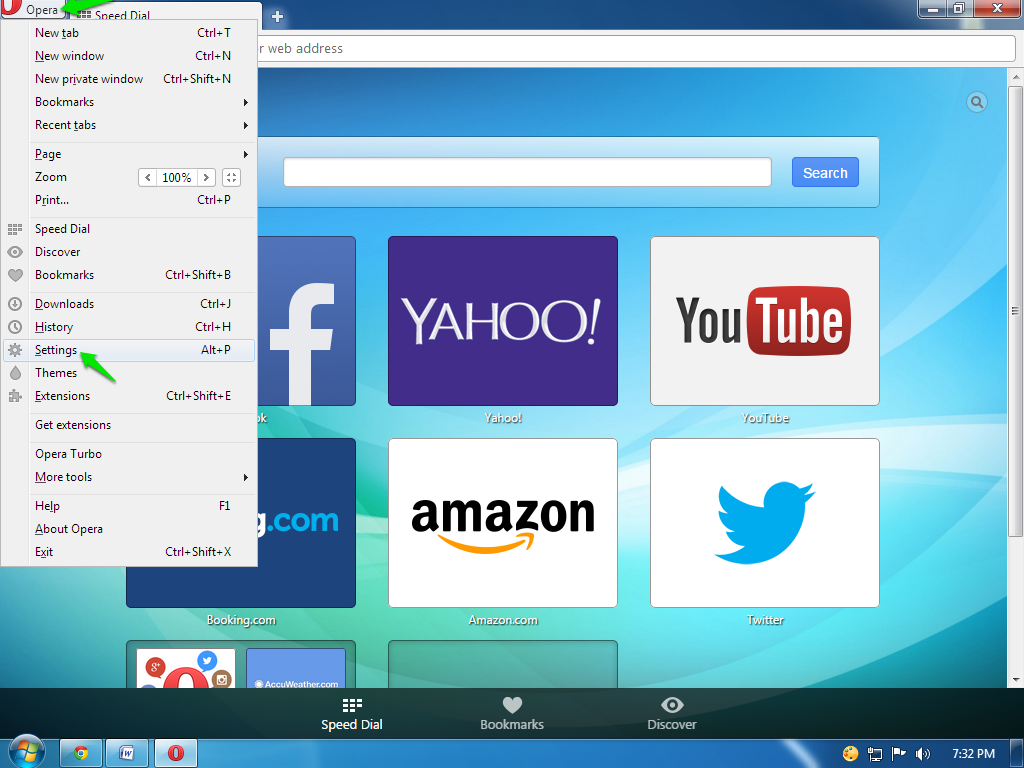
Task: Select Get extensions
Action: (x=129, y=424)
